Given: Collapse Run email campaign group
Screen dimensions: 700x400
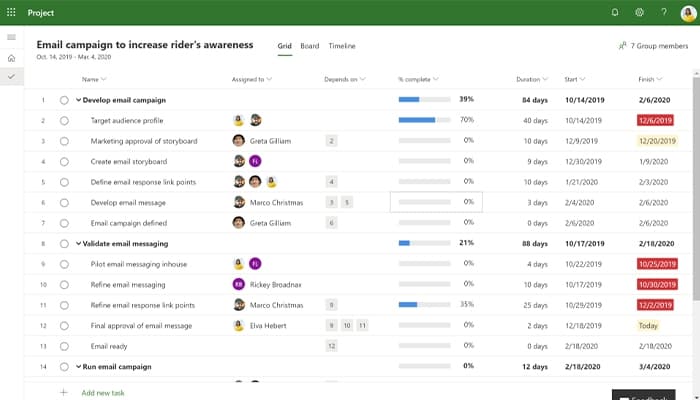Looking at the screenshot, I should coord(78,367).
